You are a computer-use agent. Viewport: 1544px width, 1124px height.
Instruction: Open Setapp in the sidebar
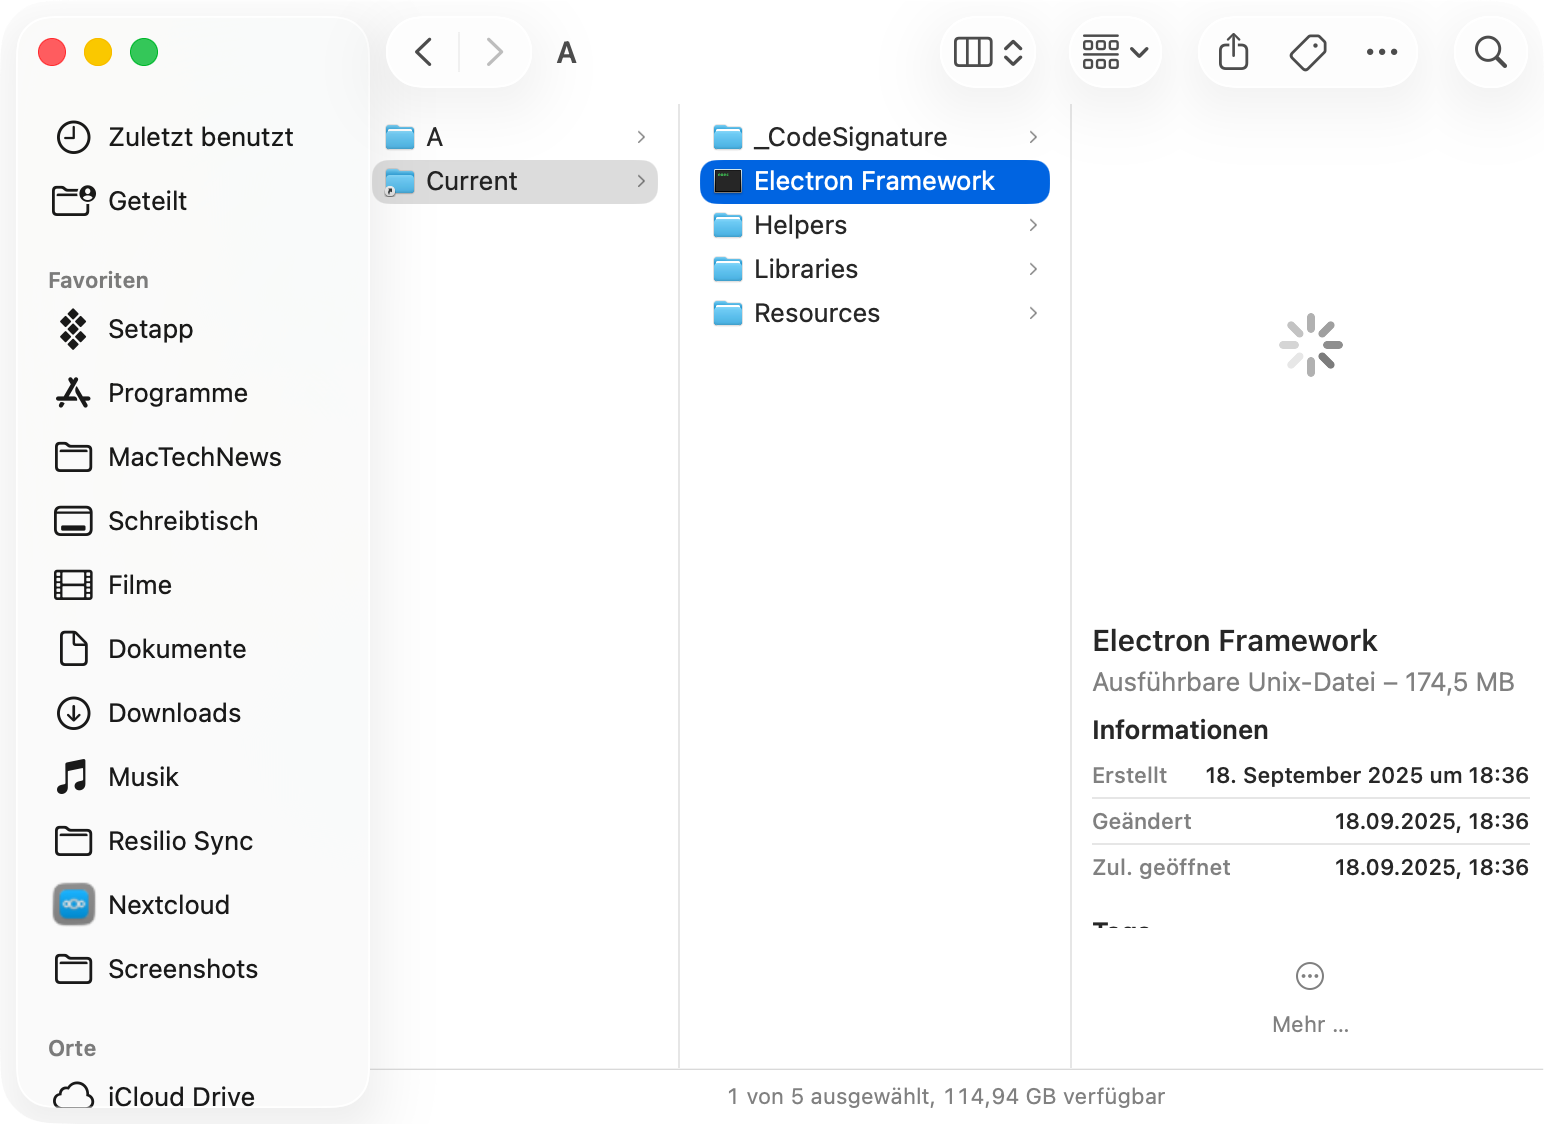tap(150, 329)
